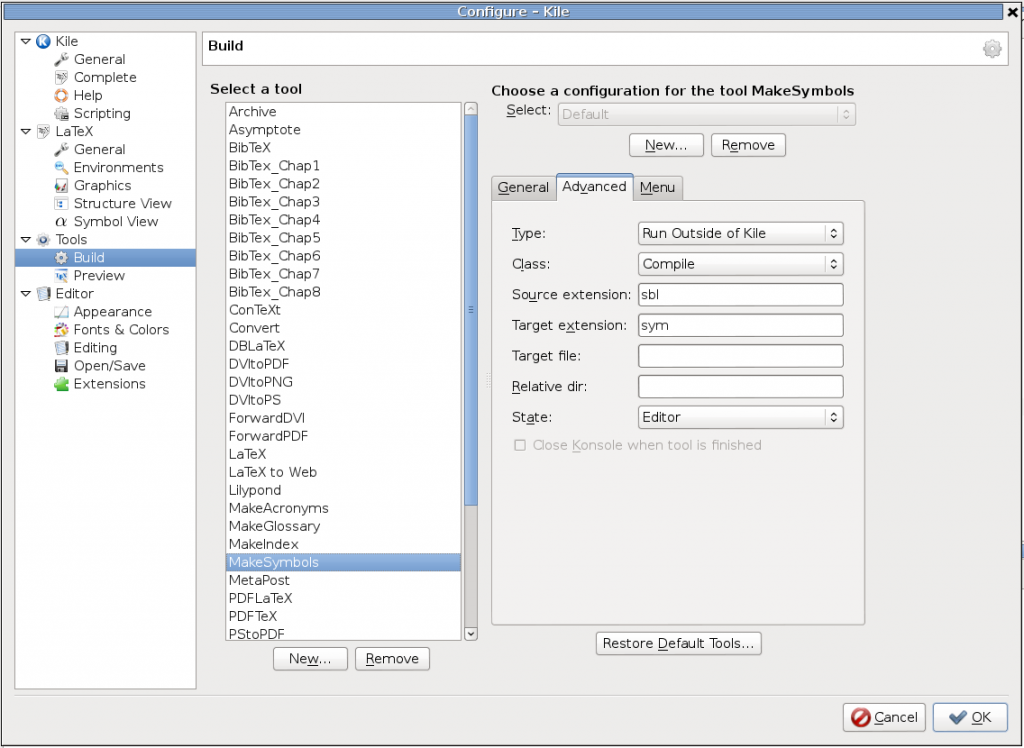Select Archive in the tool list

tap(344, 112)
